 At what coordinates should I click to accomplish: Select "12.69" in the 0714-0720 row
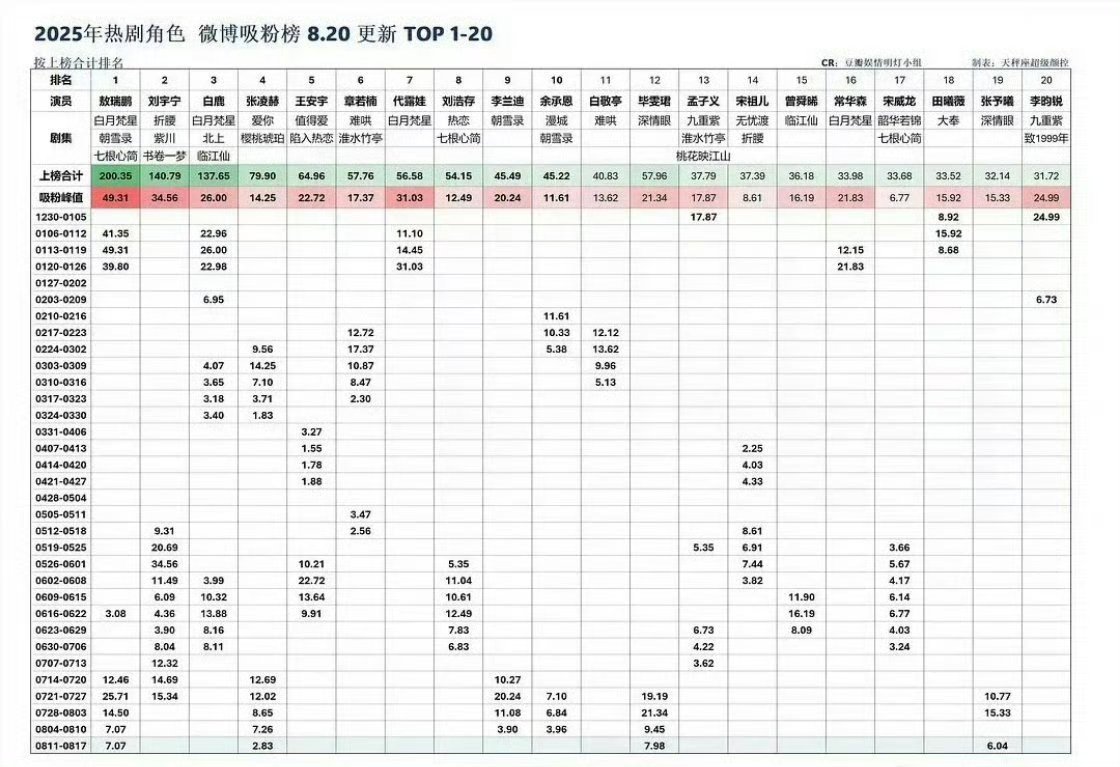click(x=263, y=680)
